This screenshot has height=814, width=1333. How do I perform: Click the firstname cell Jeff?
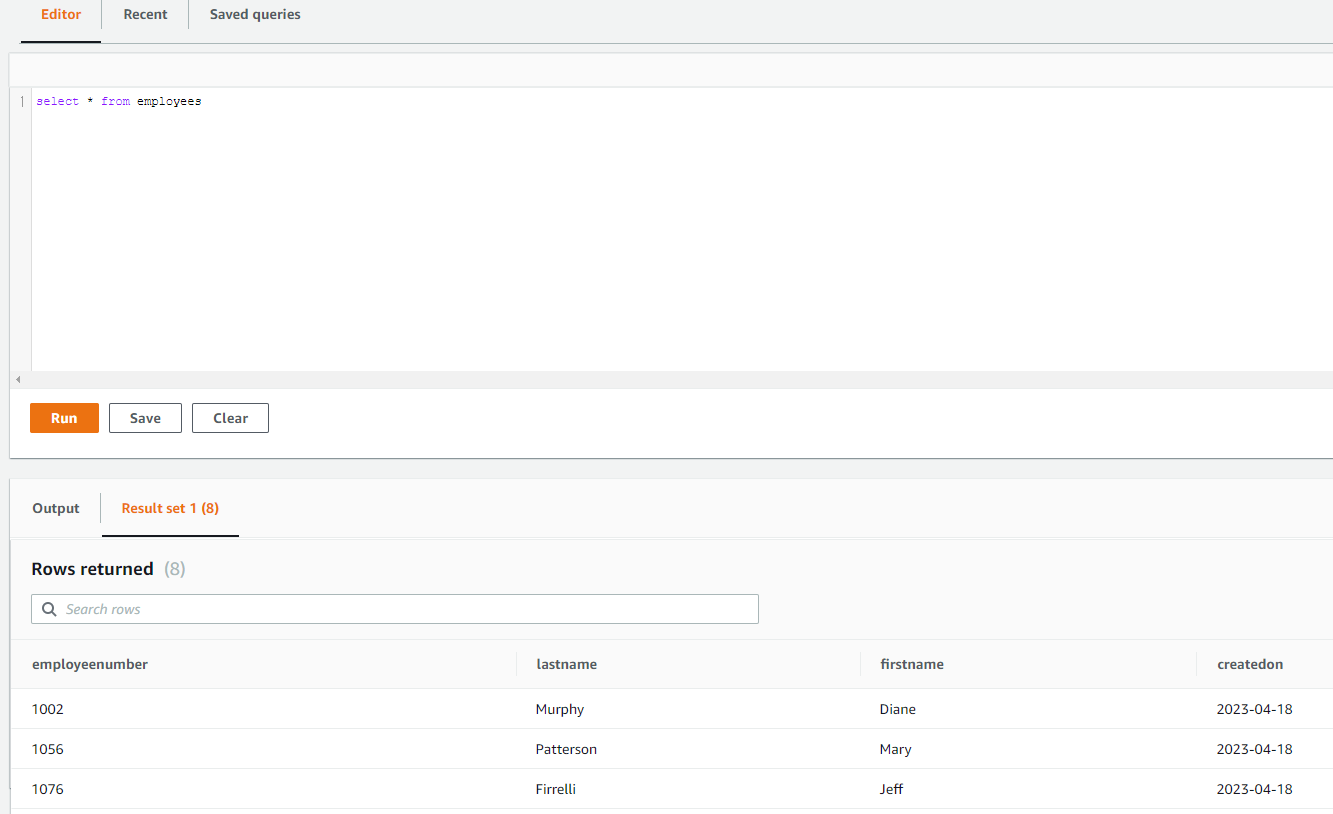(892, 789)
